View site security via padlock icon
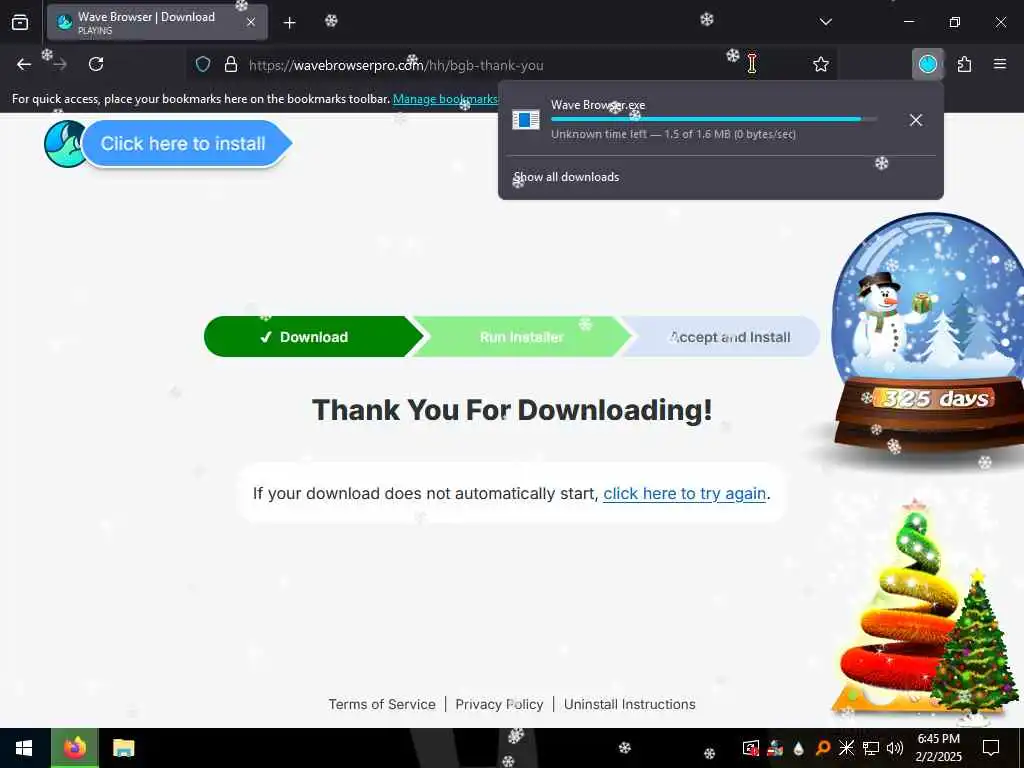1024x768 pixels. point(231,65)
